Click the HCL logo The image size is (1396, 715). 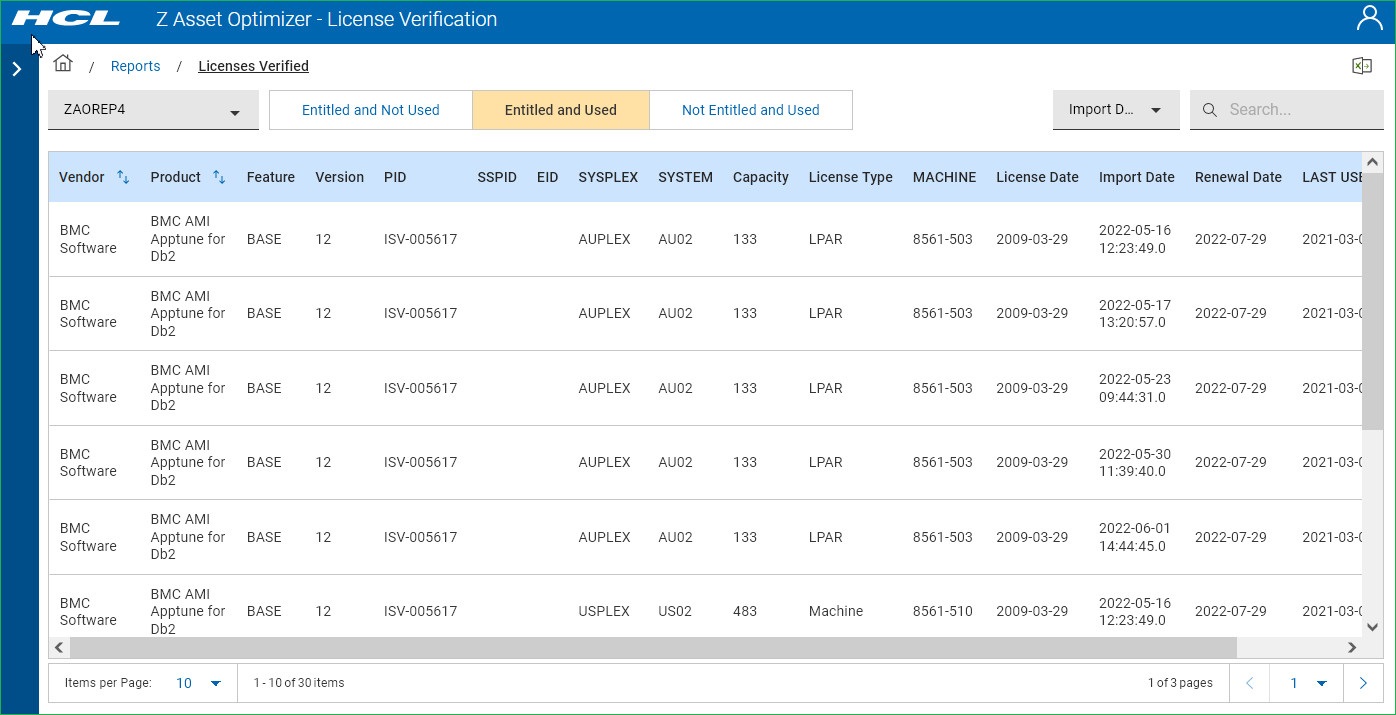pos(66,19)
